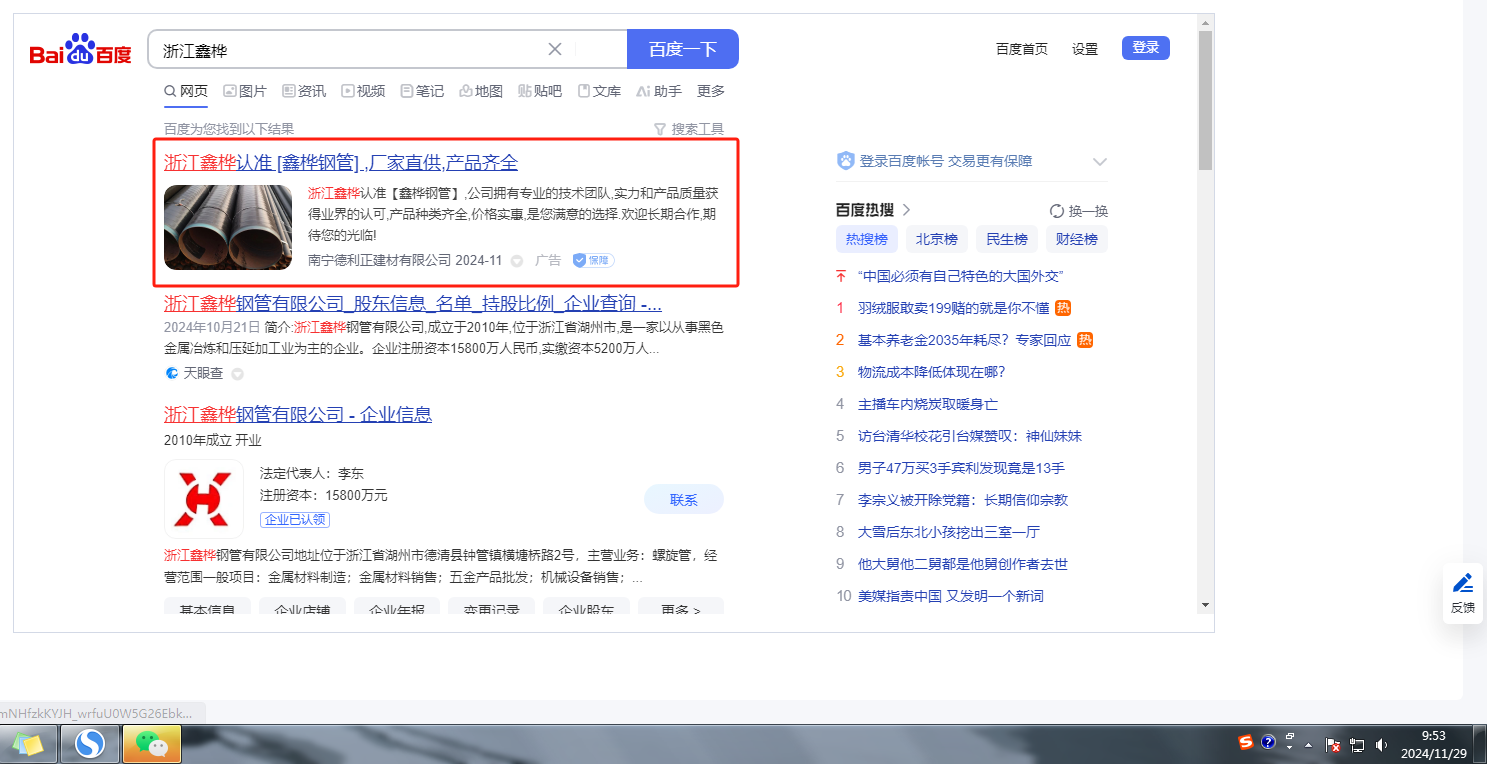1487x764 pixels.
Task: Click the Sogou input method tray icon
Action: (x=1246, y=742)
